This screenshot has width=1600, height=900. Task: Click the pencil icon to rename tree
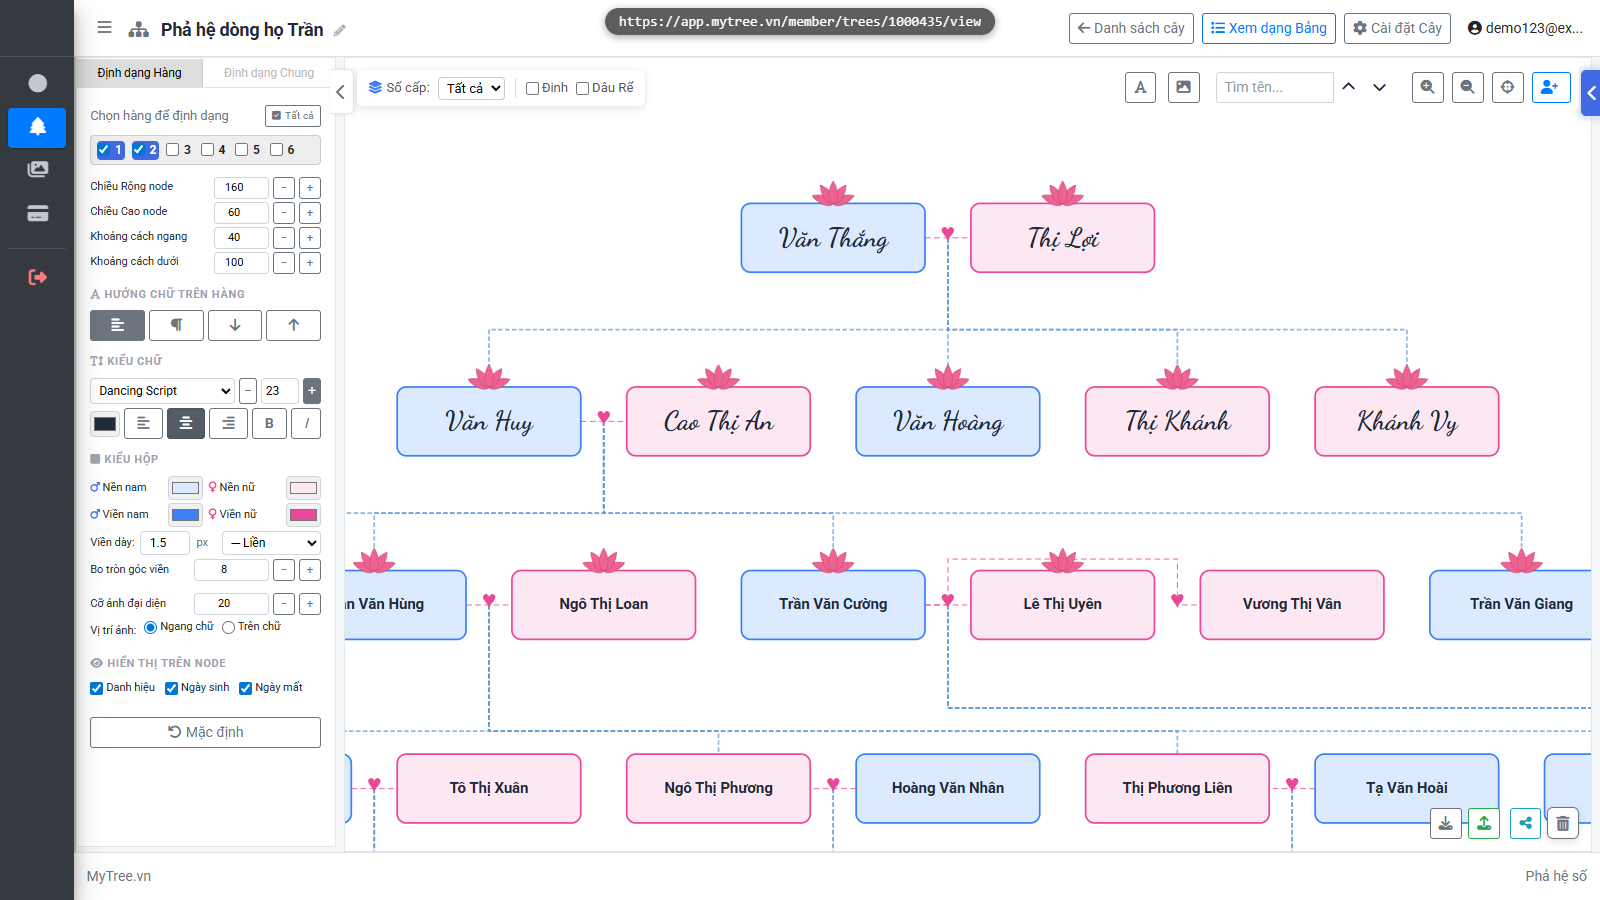340,30
